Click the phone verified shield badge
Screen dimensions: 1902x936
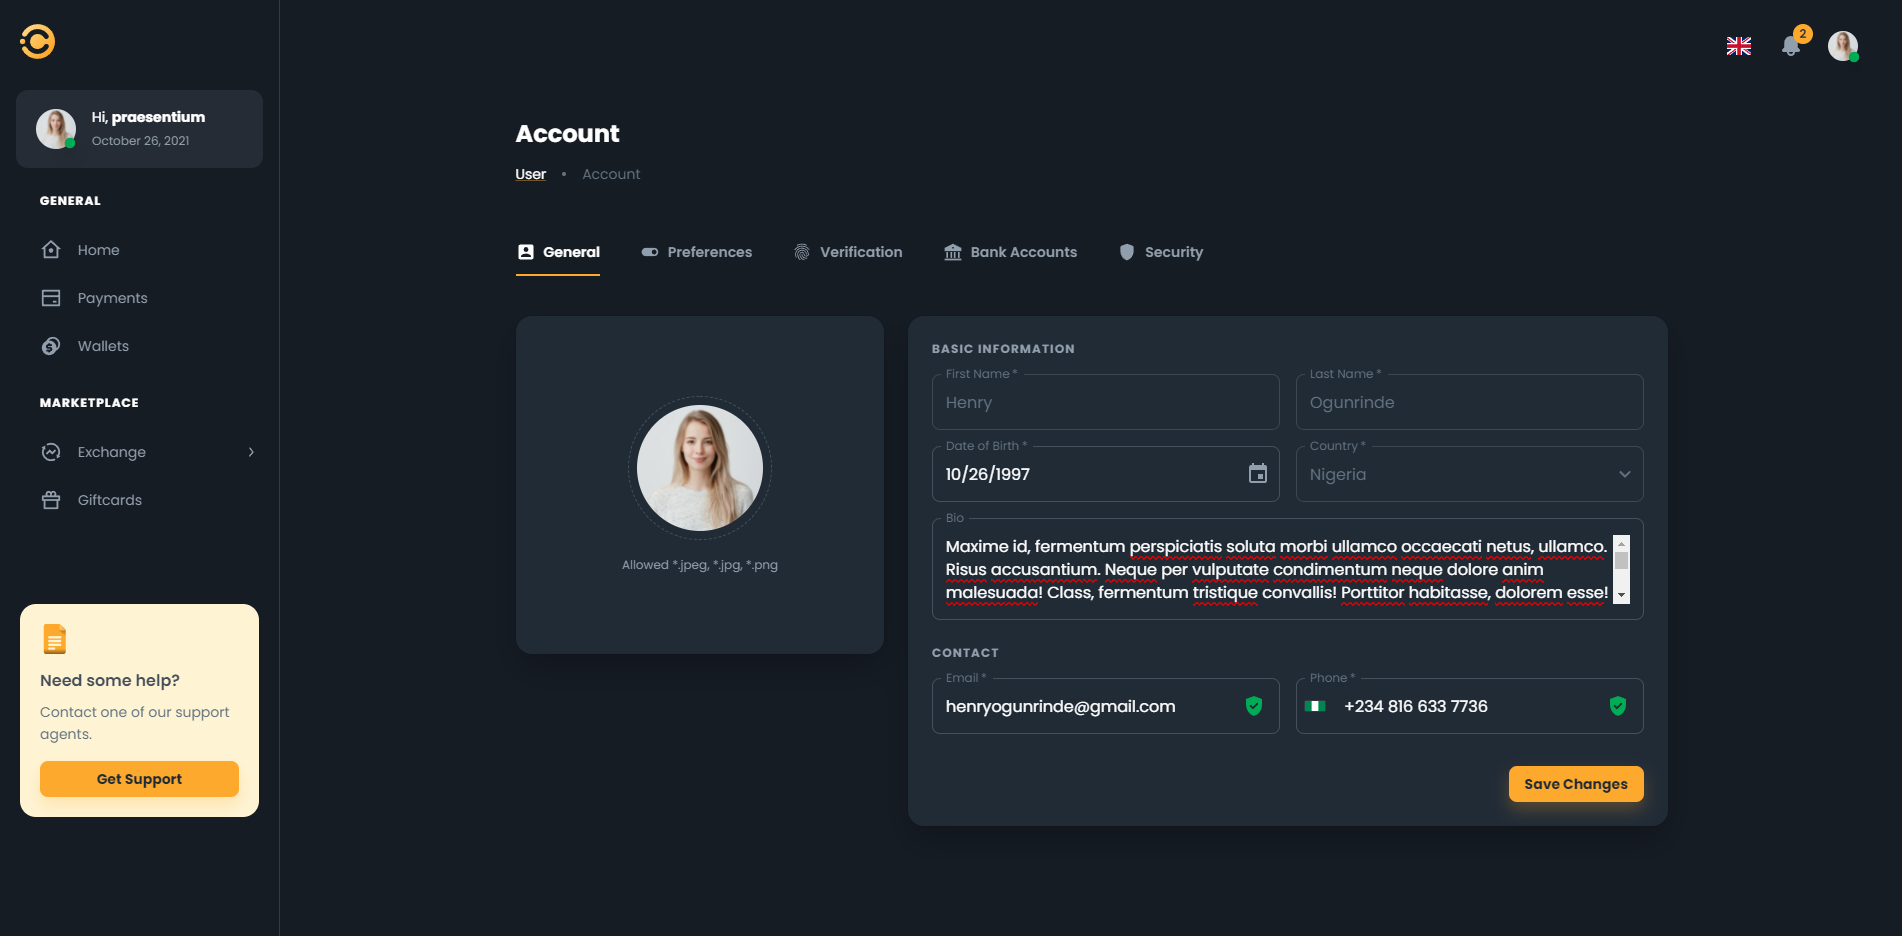click(x=1617, y=706)
